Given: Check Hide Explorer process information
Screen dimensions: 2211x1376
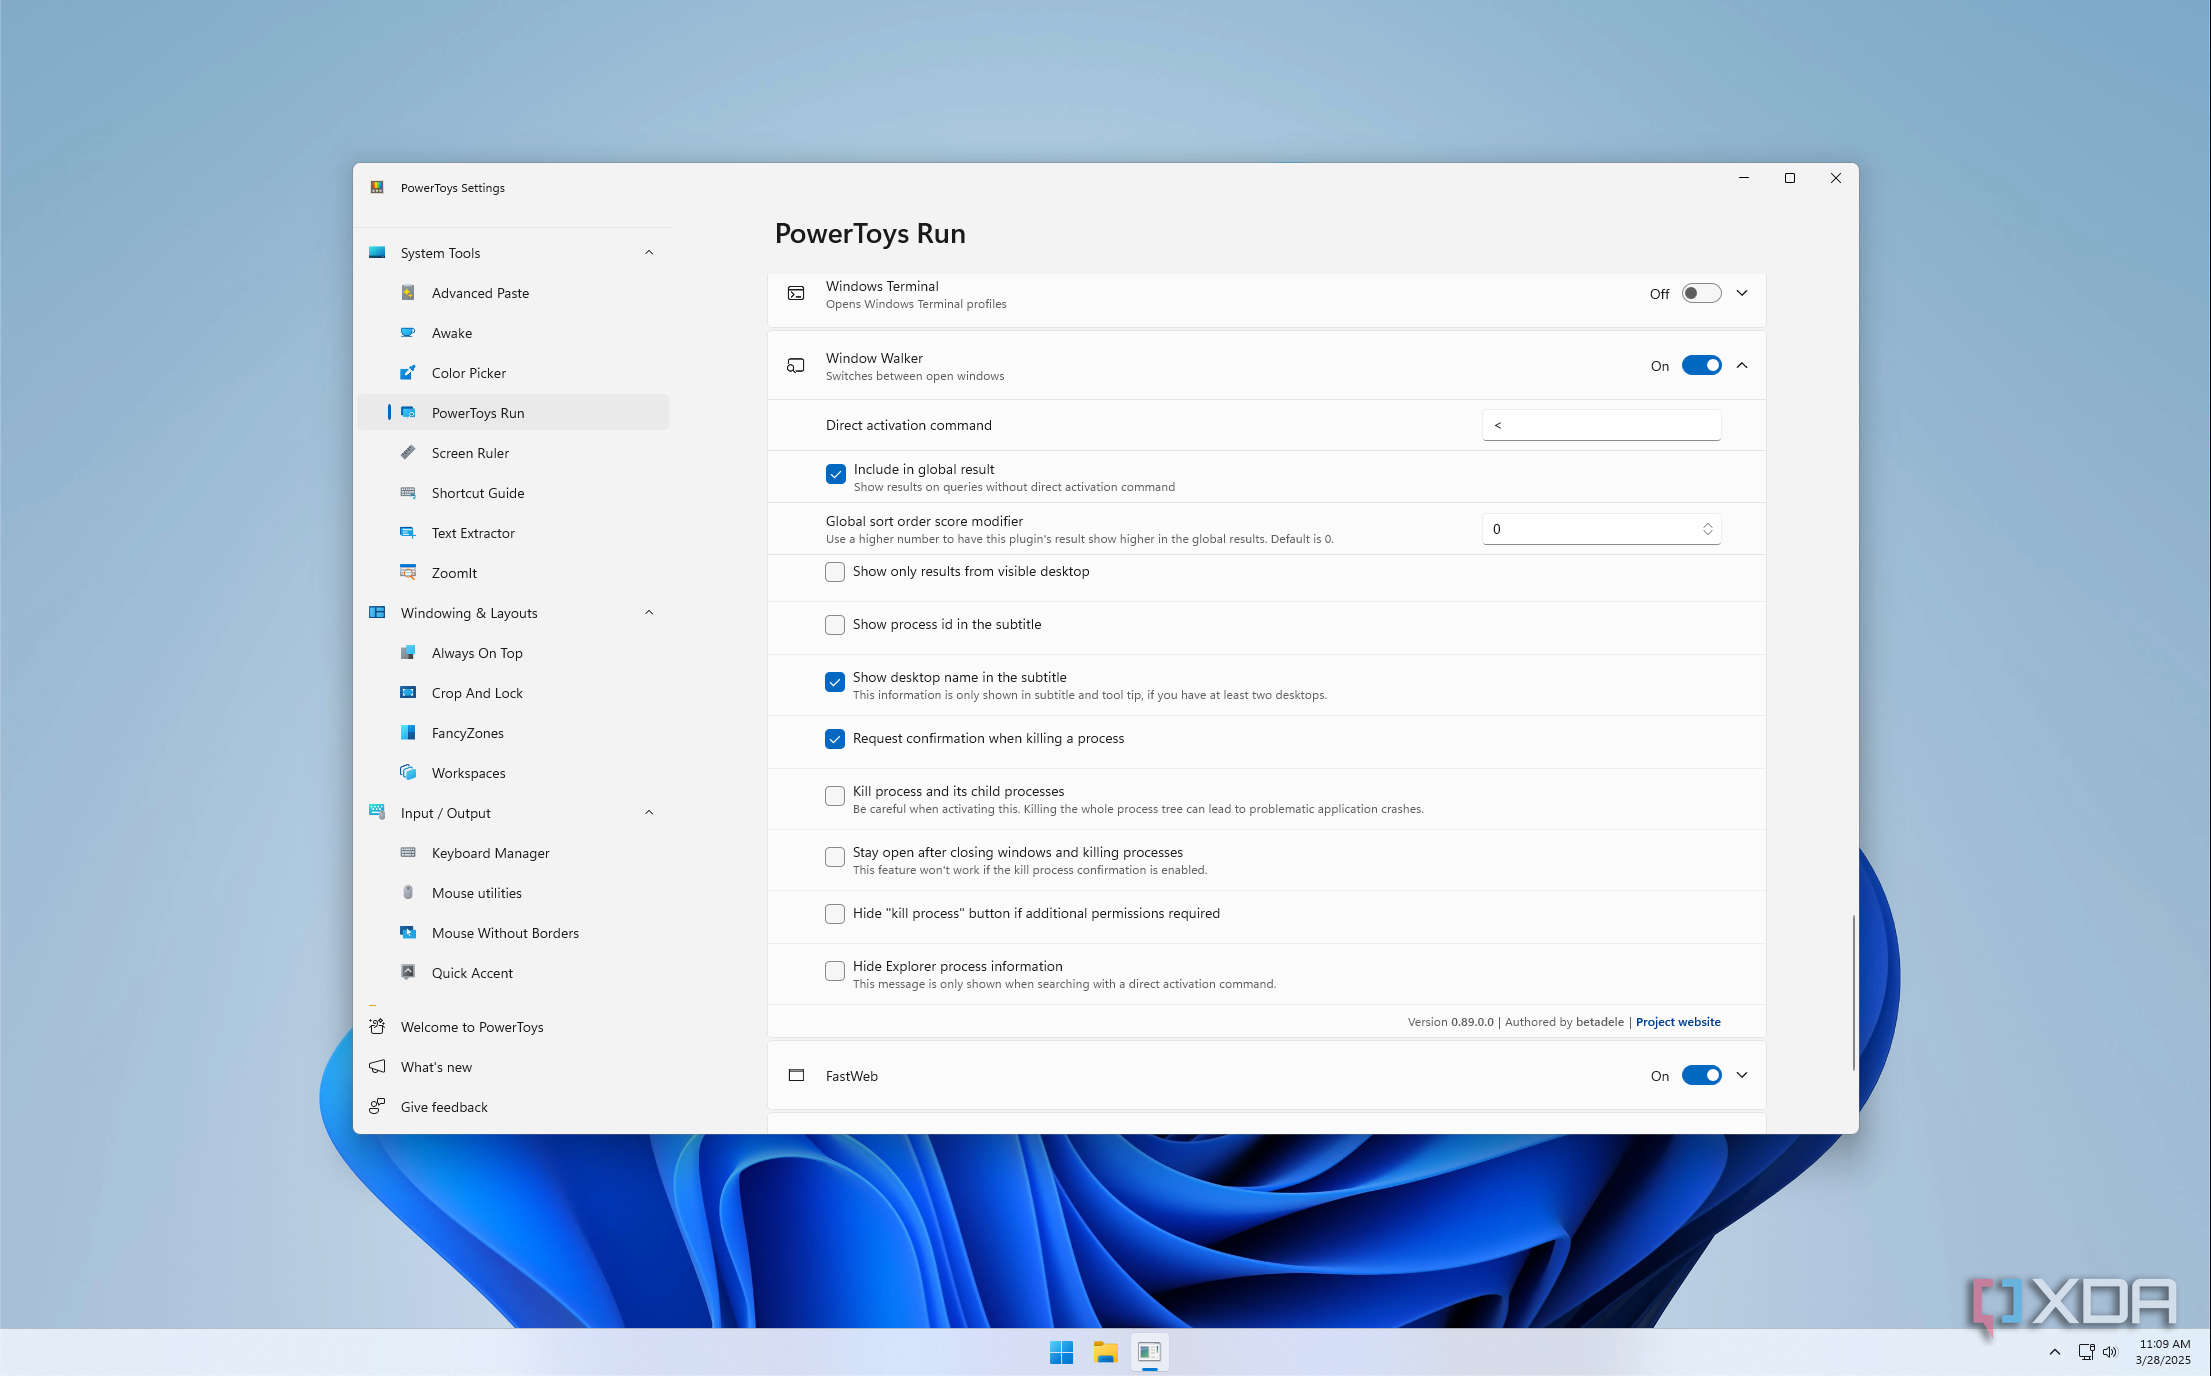Looking at the screenshot, I should click(x=835, y=971).
